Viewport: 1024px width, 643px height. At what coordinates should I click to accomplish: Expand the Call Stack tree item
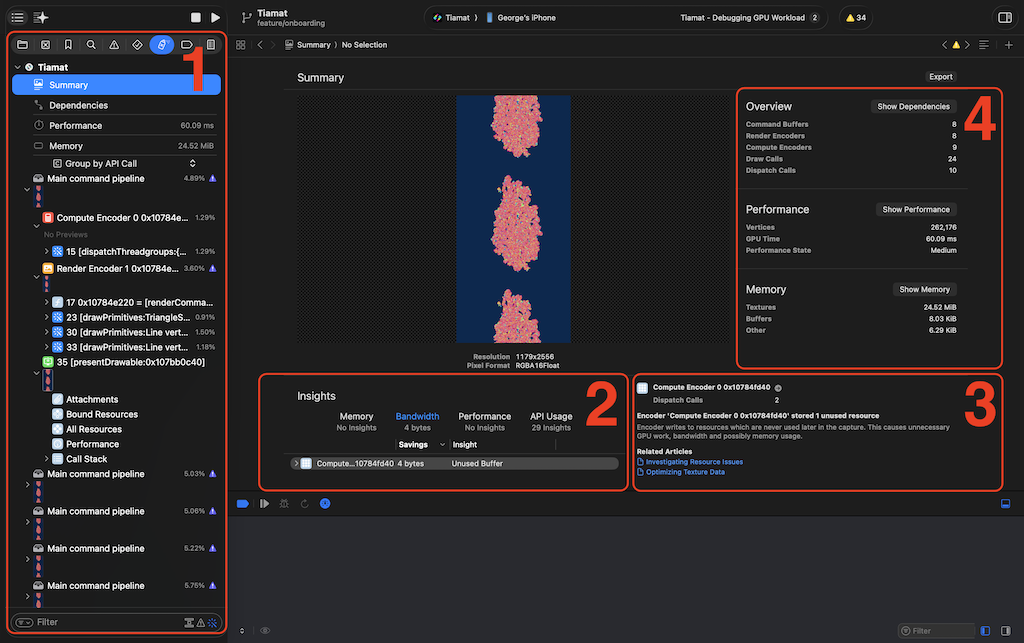click(47, 459)
